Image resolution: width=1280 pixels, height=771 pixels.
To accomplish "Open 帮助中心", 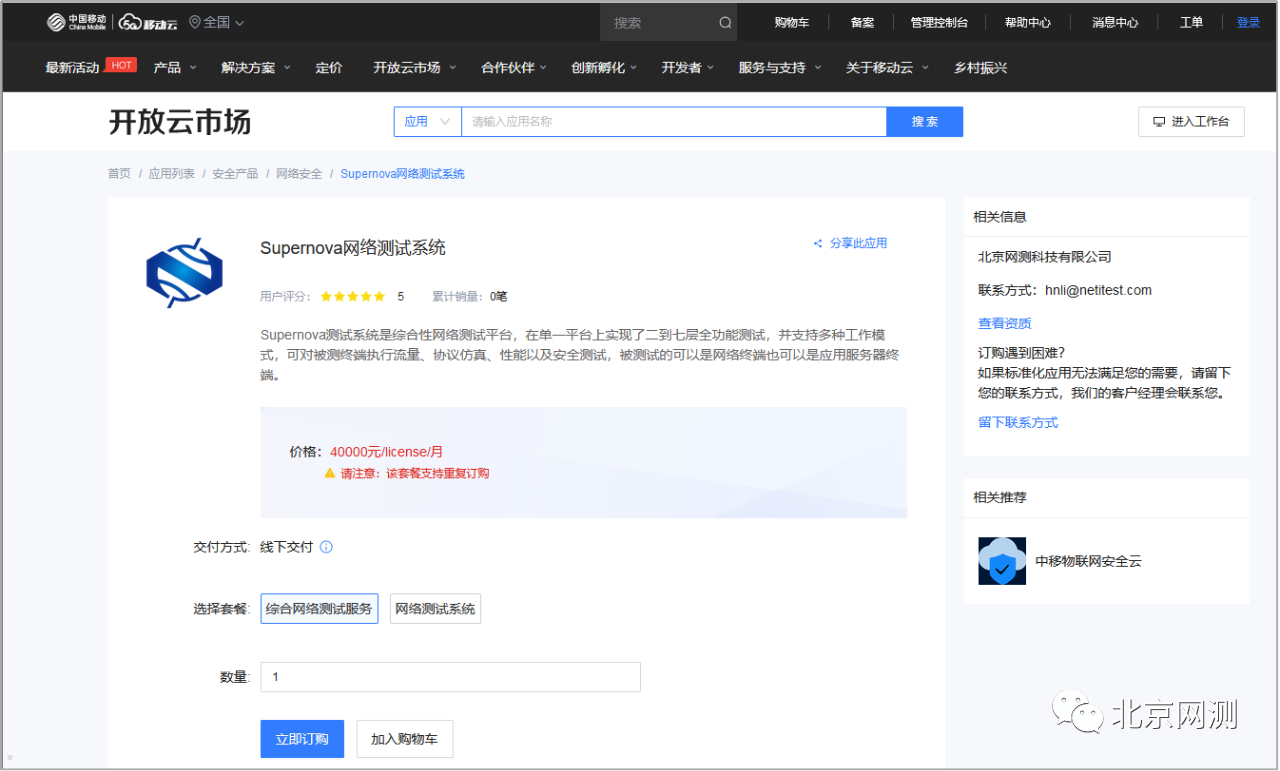I will (x=1028, y=23).
